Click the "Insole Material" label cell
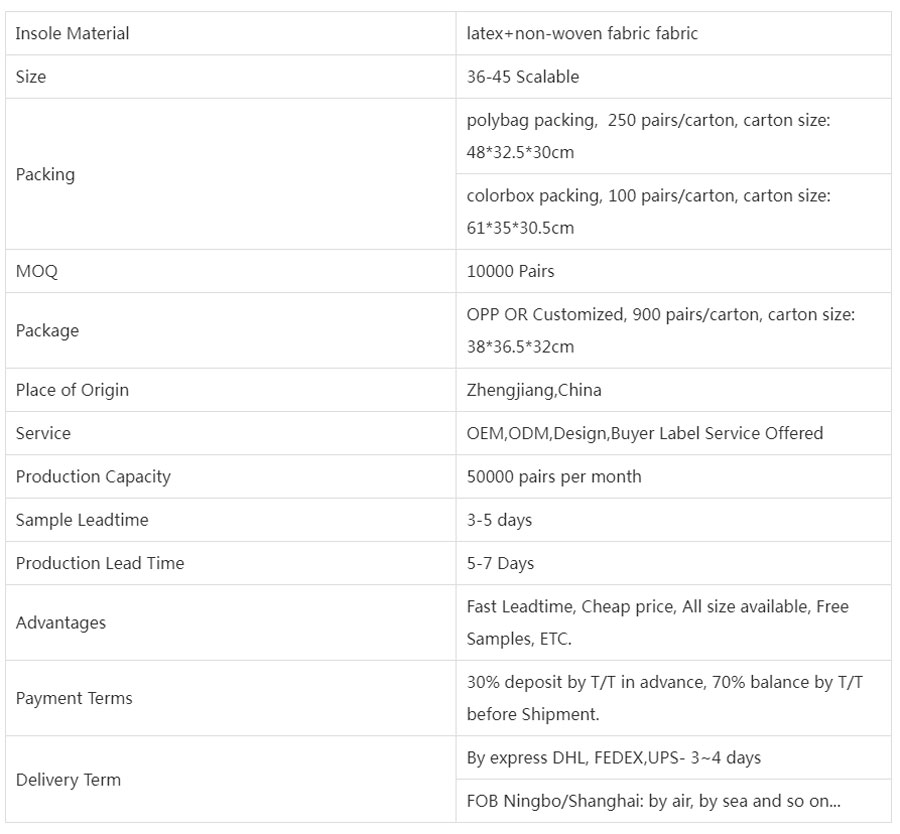Viewport: 900px width, 834px height. (x=73, y=34)
